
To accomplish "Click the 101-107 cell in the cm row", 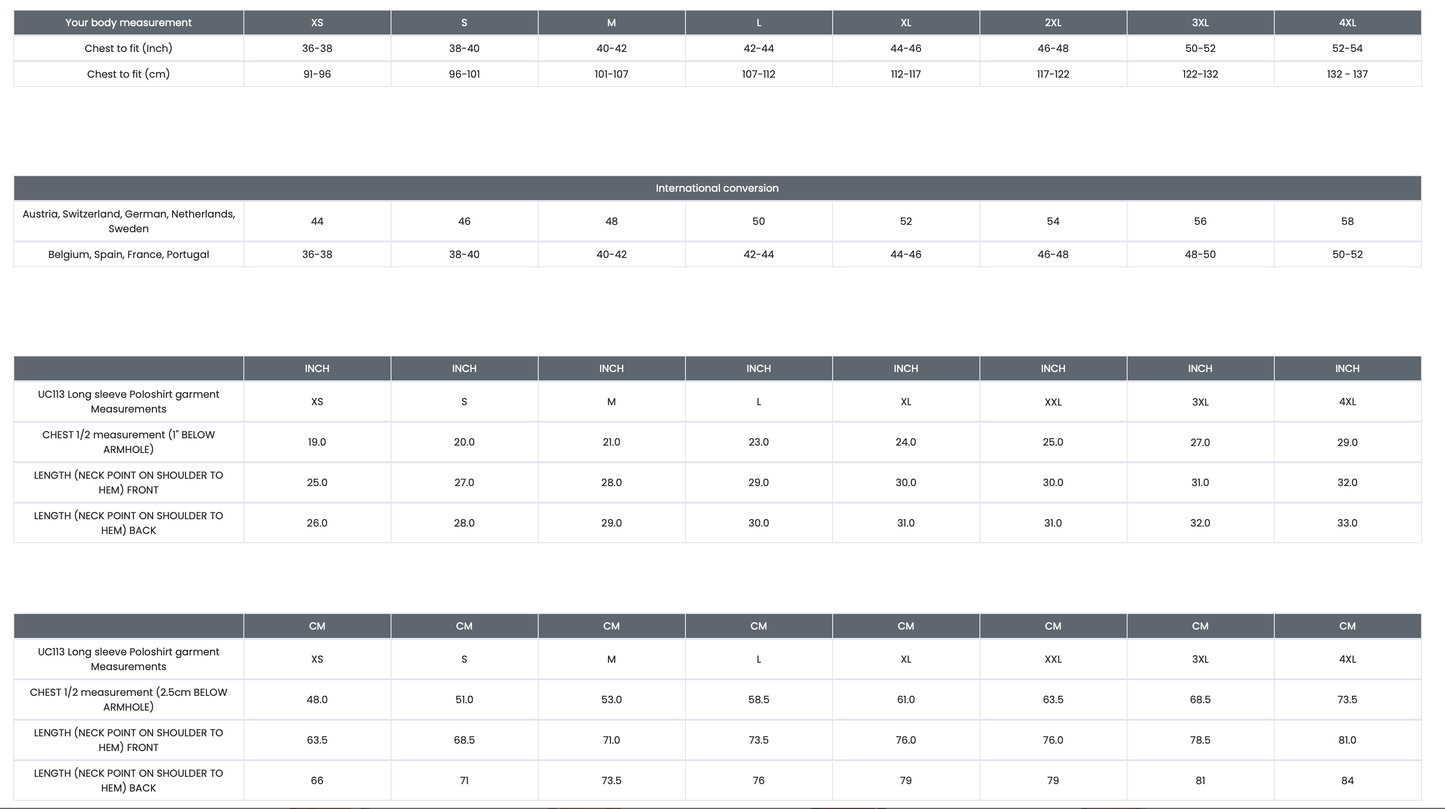I will pyautogui.click(x=611, y=74).
